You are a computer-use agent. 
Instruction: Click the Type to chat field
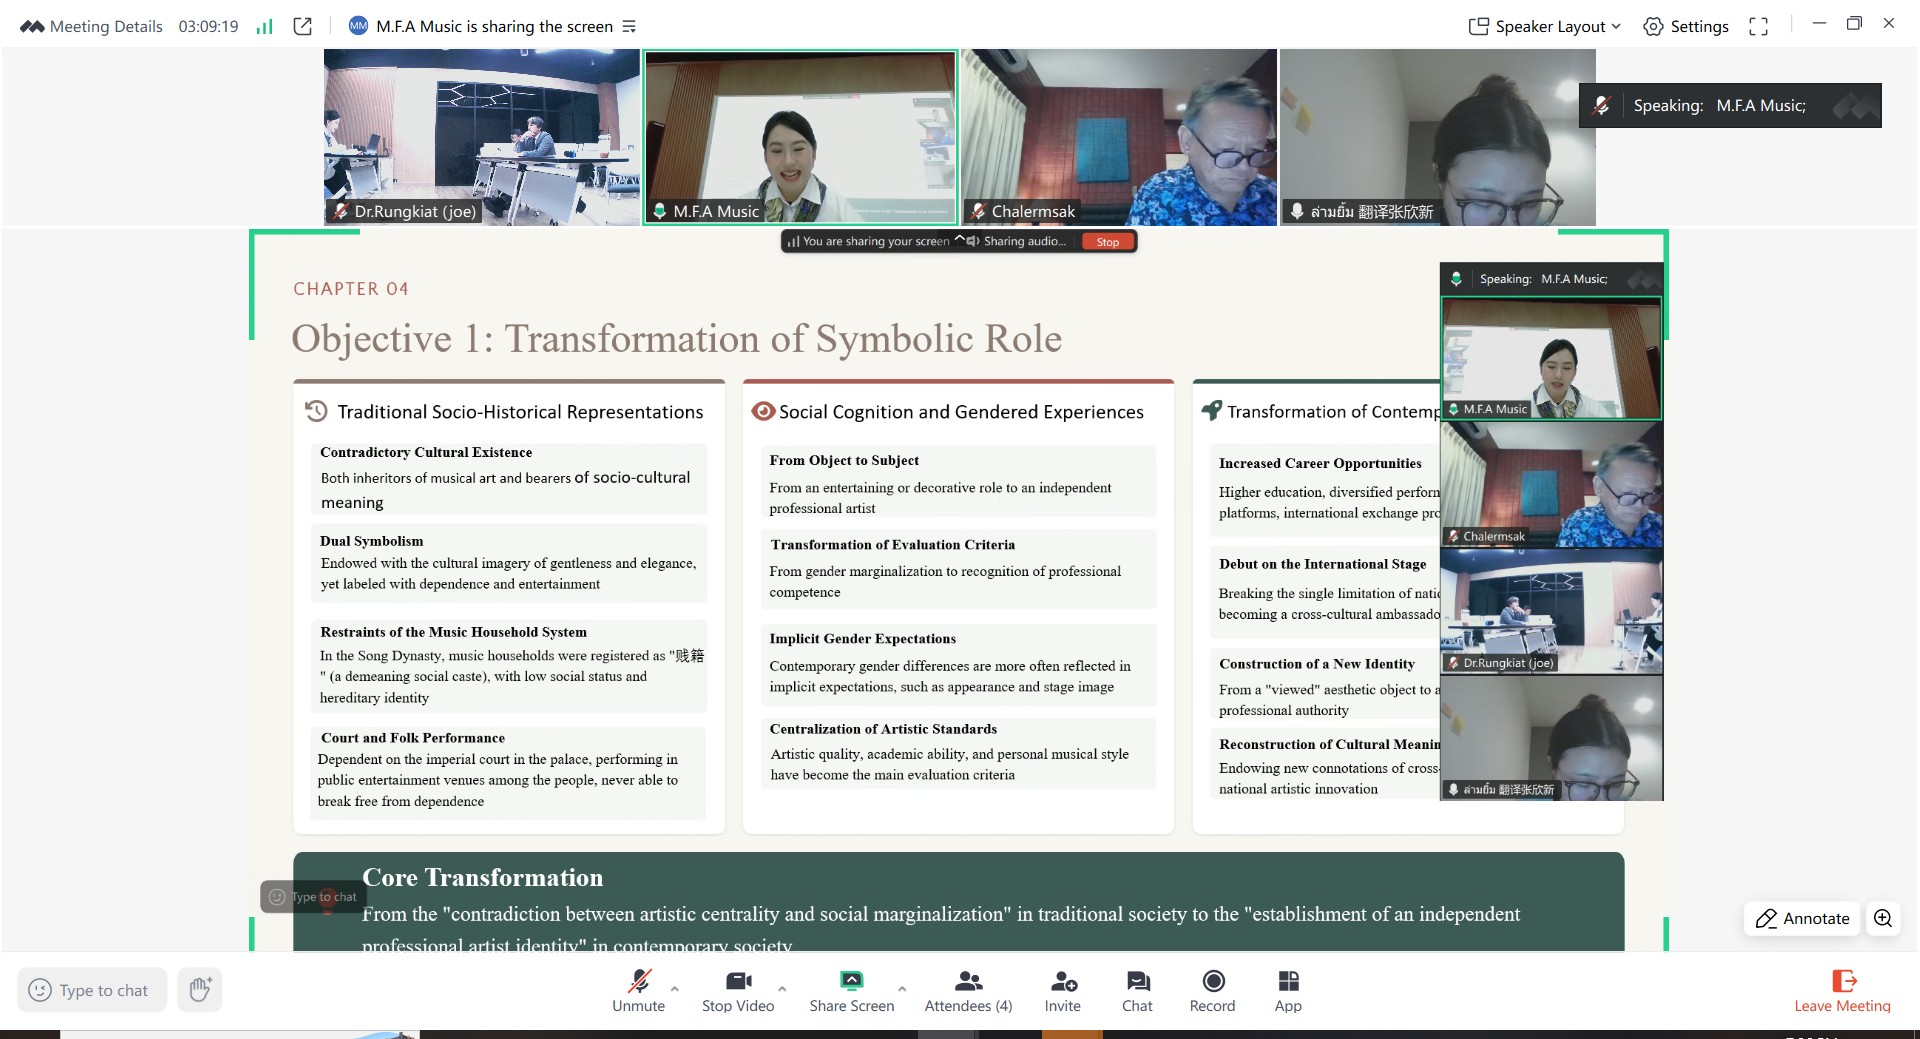point(93,990)
